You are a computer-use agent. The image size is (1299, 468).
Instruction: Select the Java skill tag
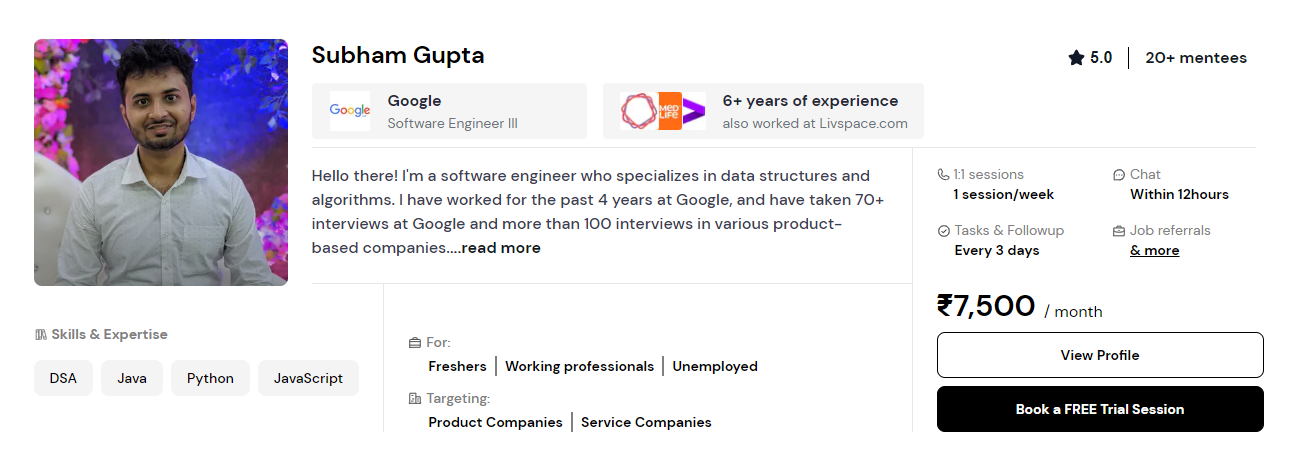(x=132, y=379)
